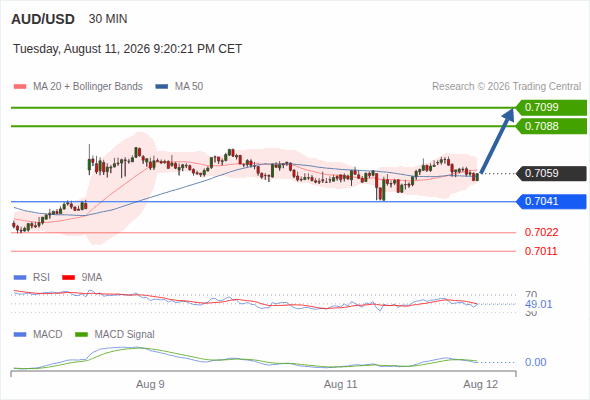Click the AUD/USD pair title
The height and width of the screenshot is (400, 590).
tap(43, 19)
